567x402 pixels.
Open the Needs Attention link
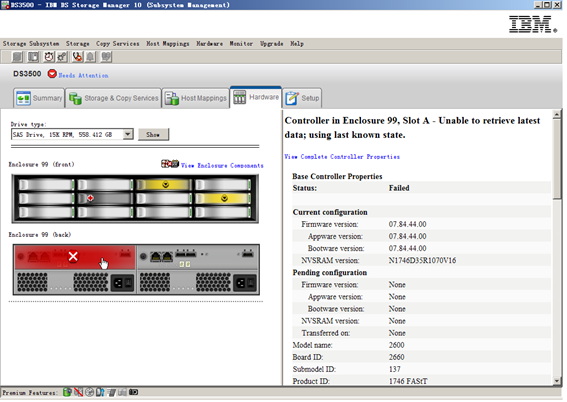pos(83,76)
